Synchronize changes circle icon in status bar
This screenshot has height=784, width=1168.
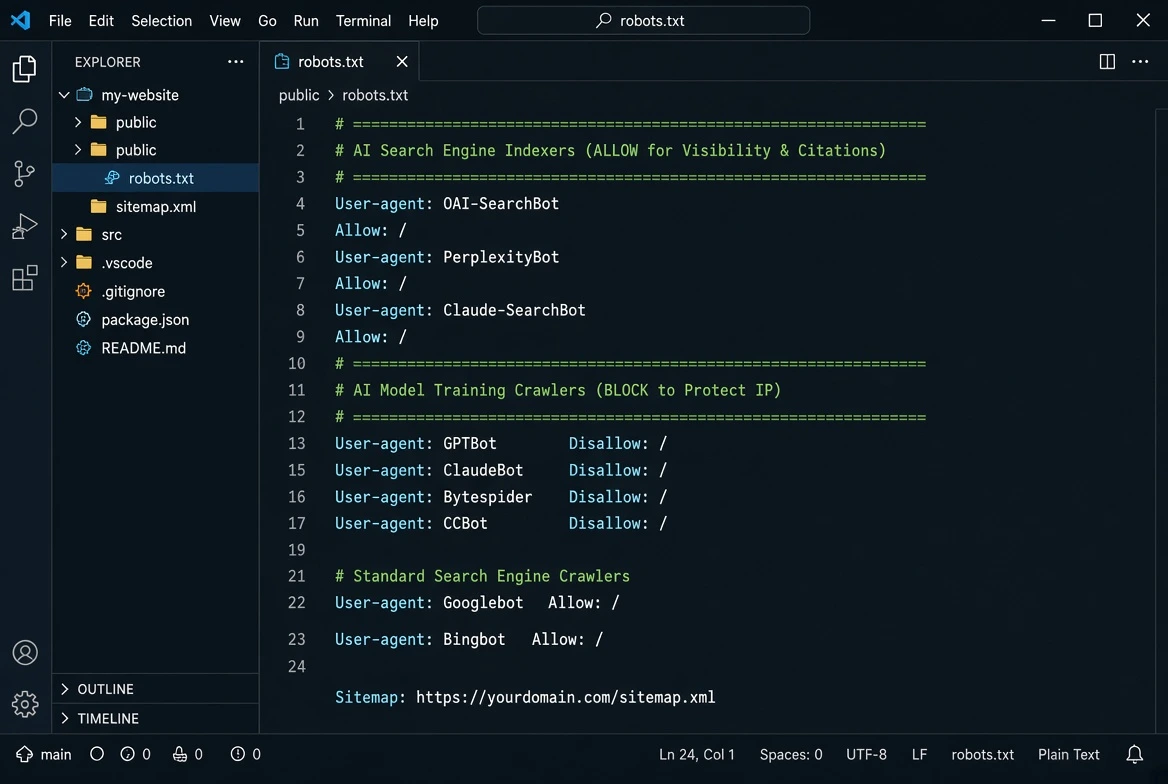coord(97,754)
